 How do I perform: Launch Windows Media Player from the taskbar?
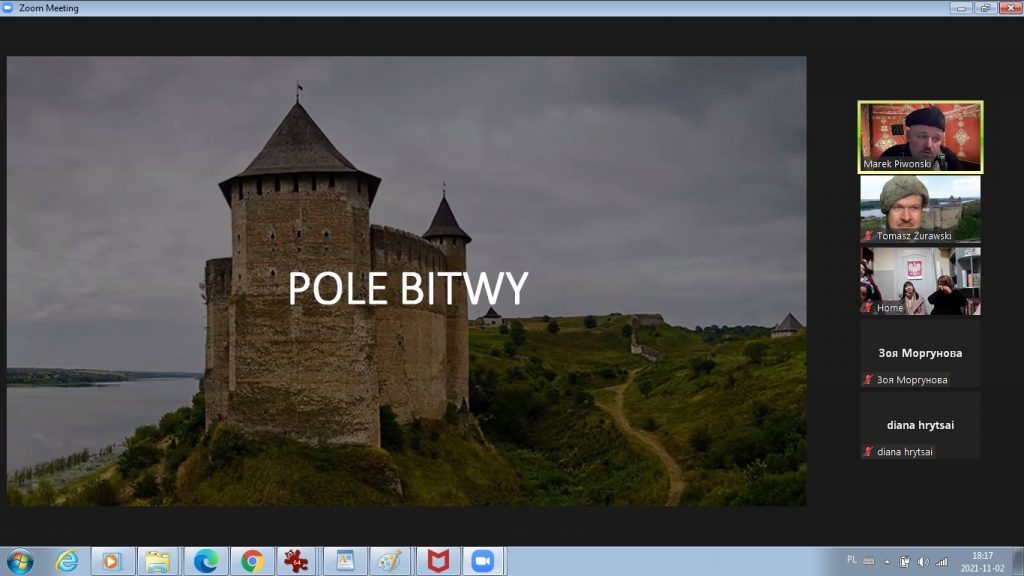(x=112, y=561)
